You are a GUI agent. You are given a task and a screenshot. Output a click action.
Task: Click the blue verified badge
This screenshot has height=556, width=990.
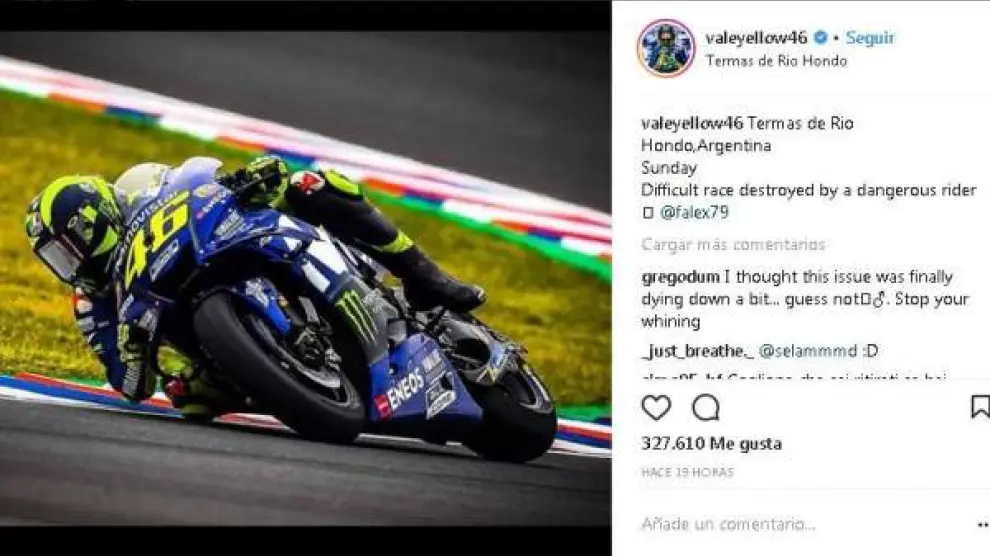pyautogui.click(x=820, y=38)
